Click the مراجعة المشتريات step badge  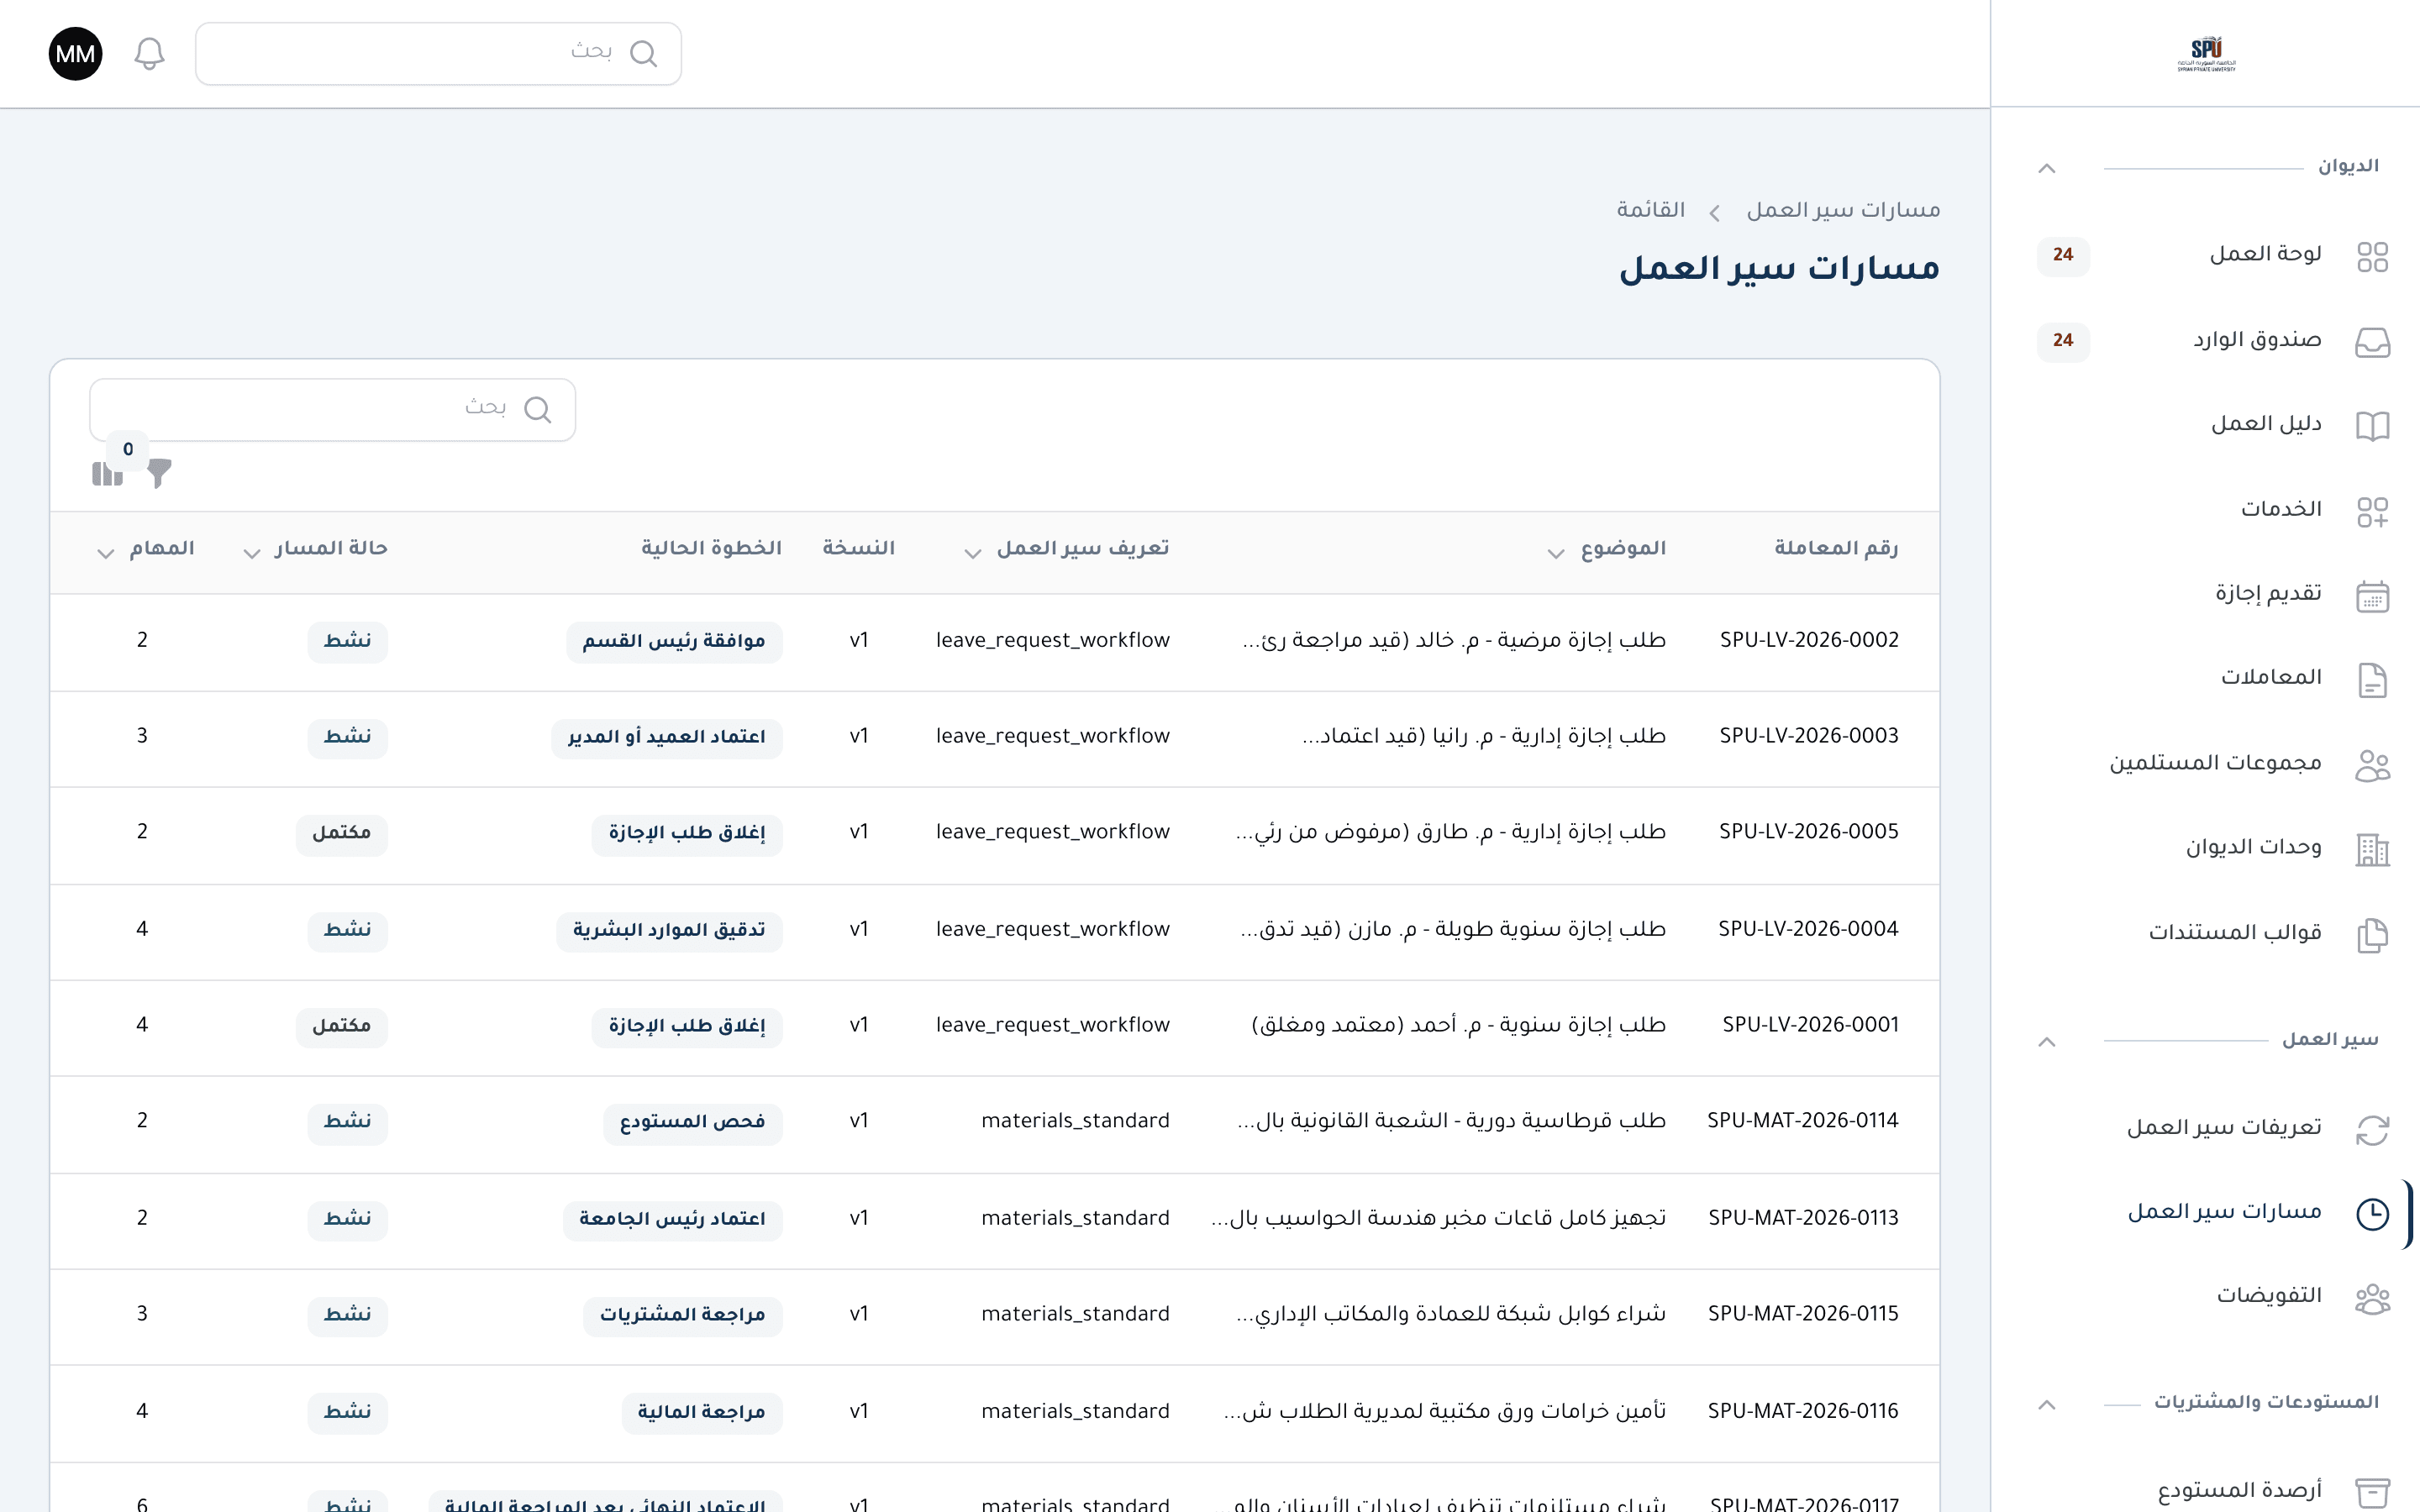[x=683, y=1315]
